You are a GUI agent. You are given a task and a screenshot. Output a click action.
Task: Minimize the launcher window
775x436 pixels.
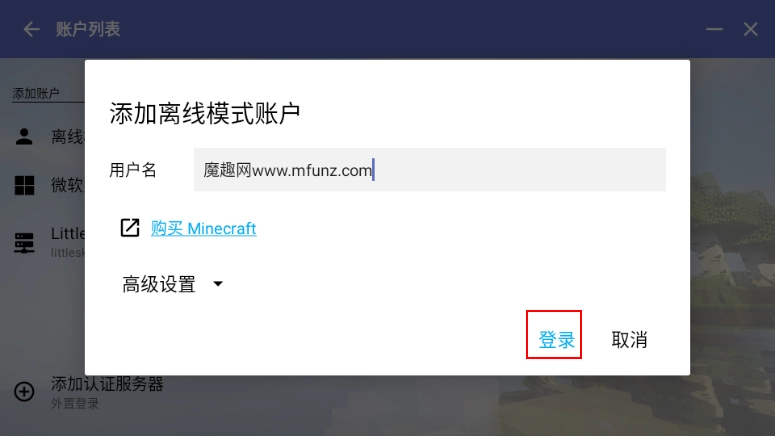pyautogui.click(x=714, y=29)
